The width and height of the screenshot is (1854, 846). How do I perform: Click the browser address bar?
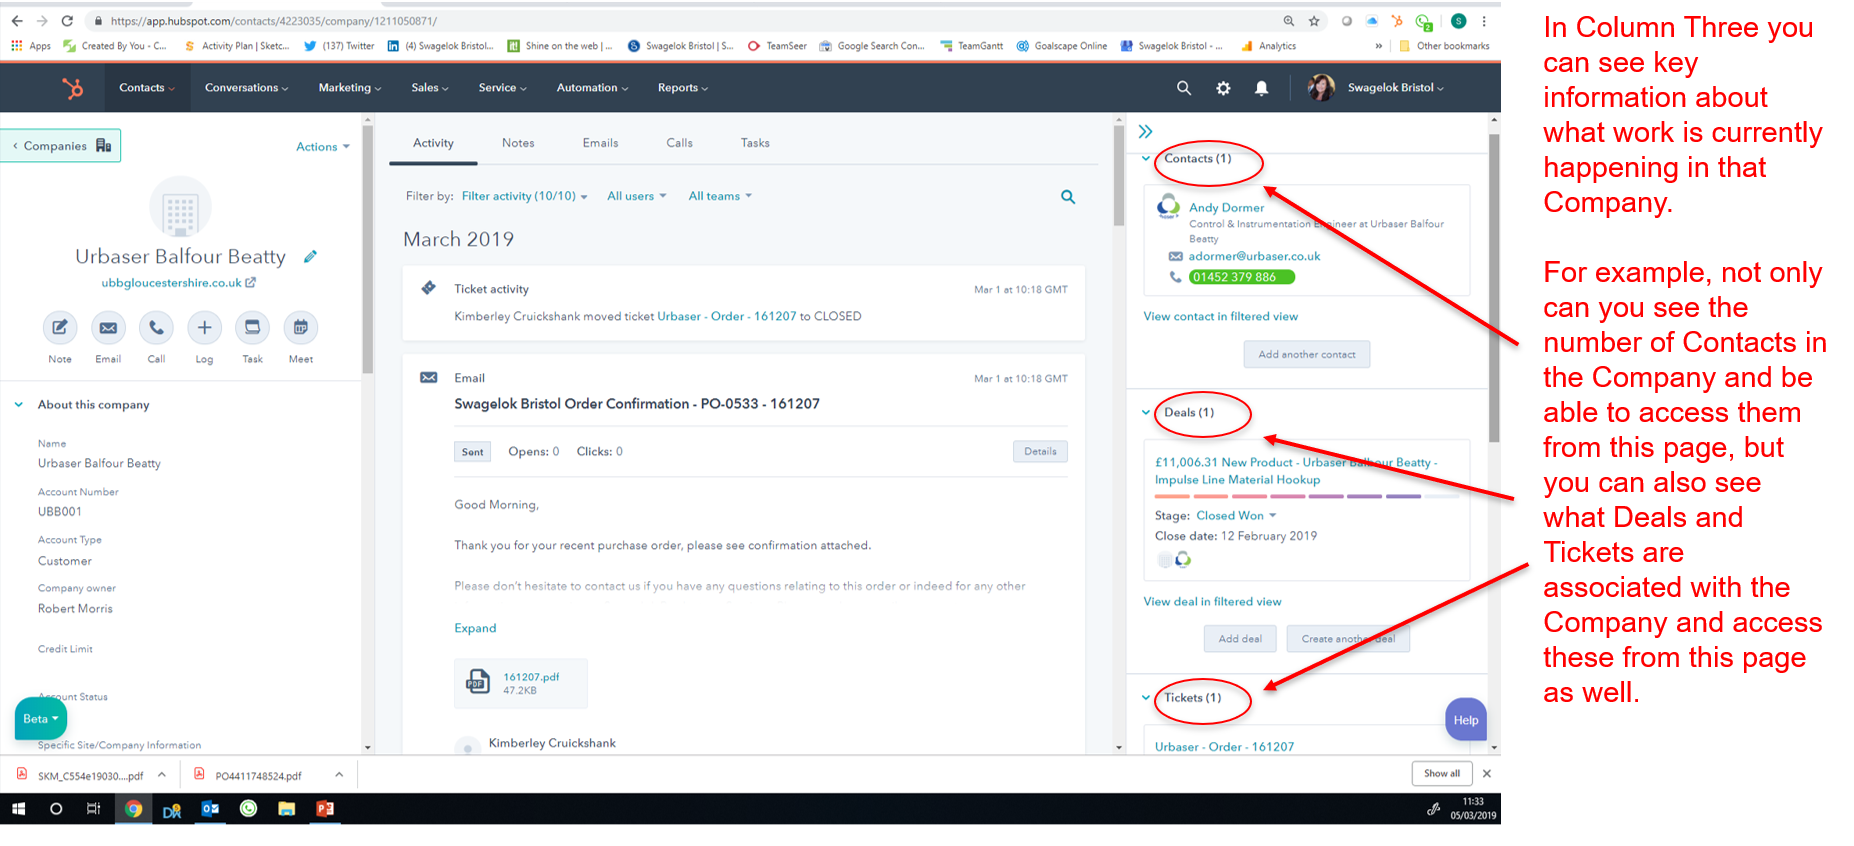click(x=680, y=20)
